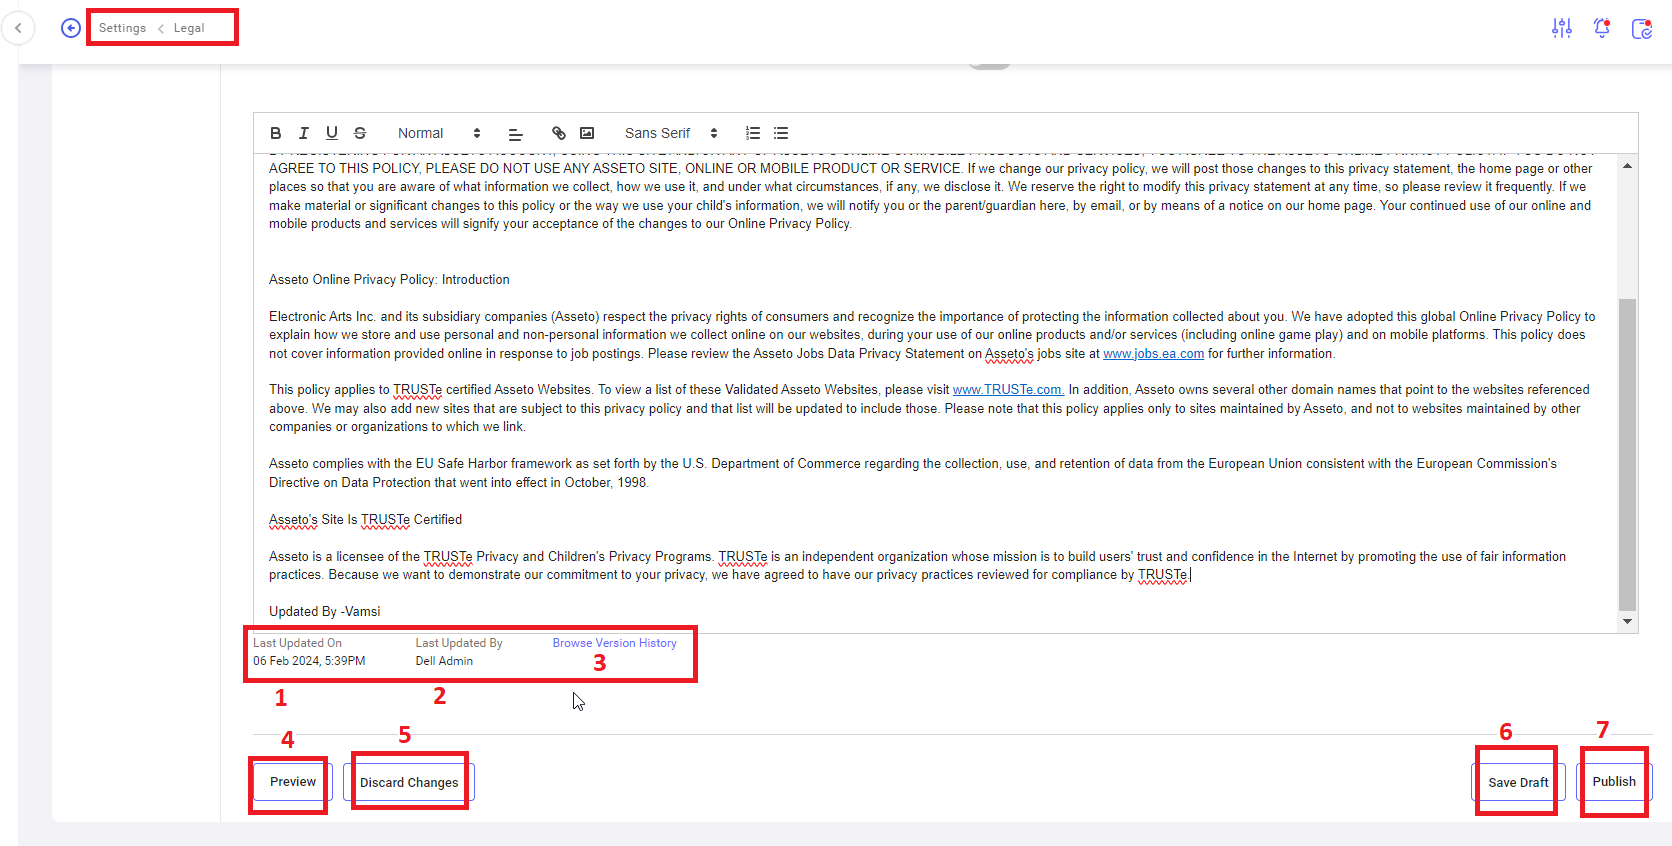Click the Publish button
The width and height of the screenshot is (1672, 846).
coord(1614,782)
